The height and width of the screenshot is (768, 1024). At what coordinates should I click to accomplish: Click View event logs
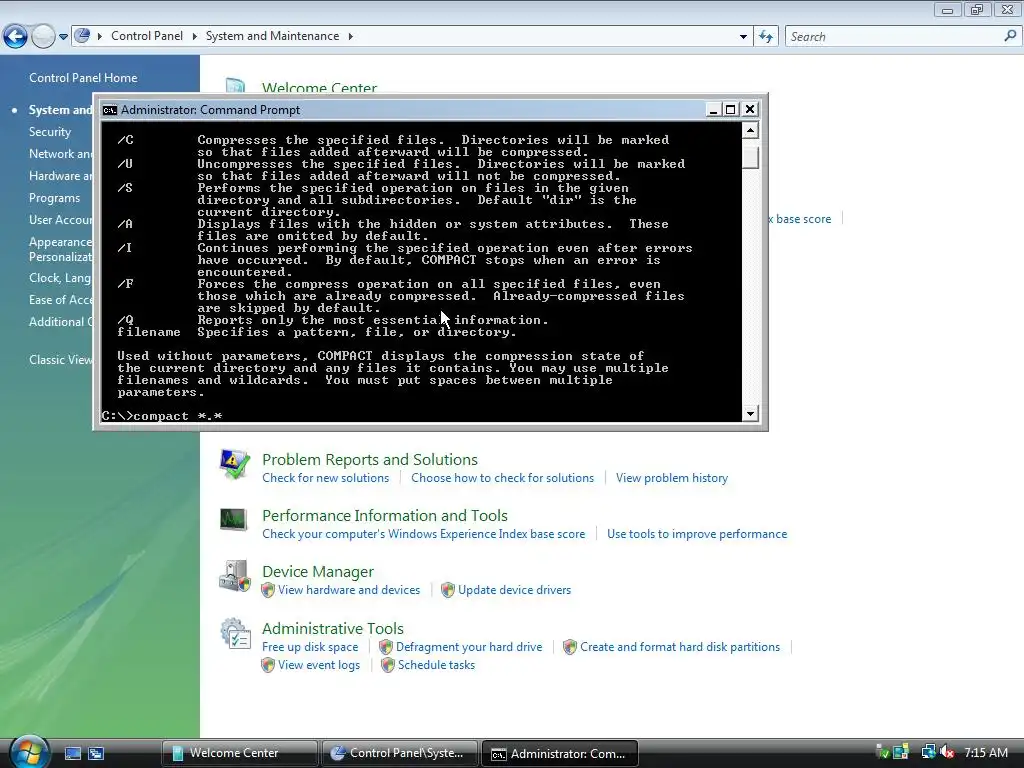[319, 665]
